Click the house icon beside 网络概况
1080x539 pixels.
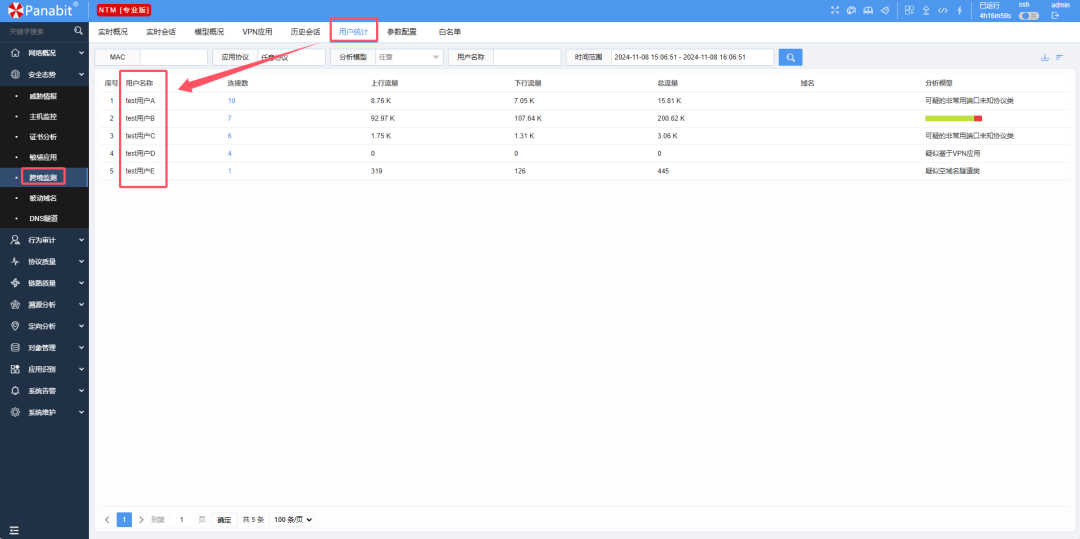[x=15, y=52]
